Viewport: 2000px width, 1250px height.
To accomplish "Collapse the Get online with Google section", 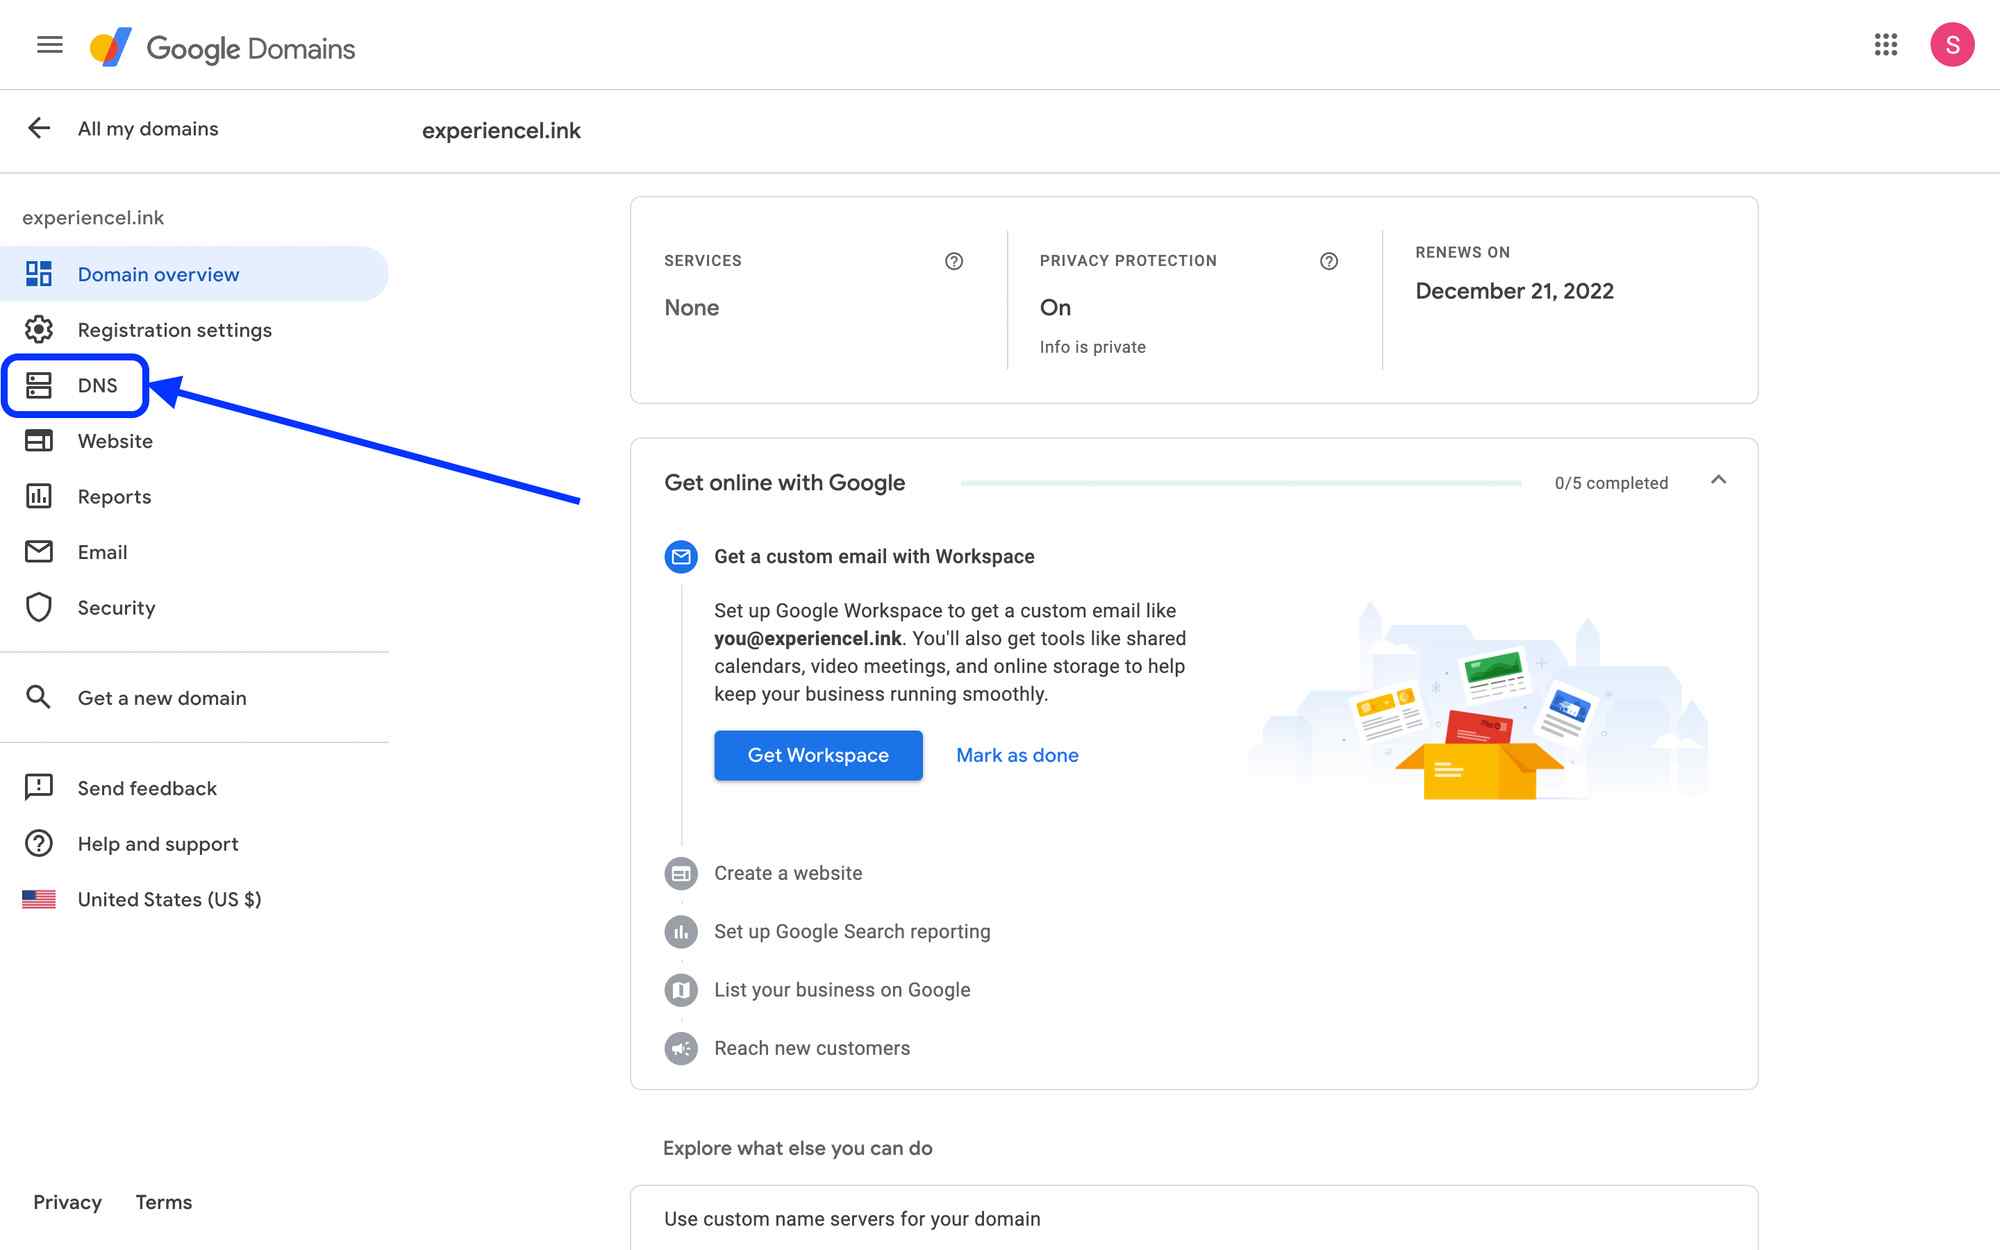I will tap(1718, 481).
